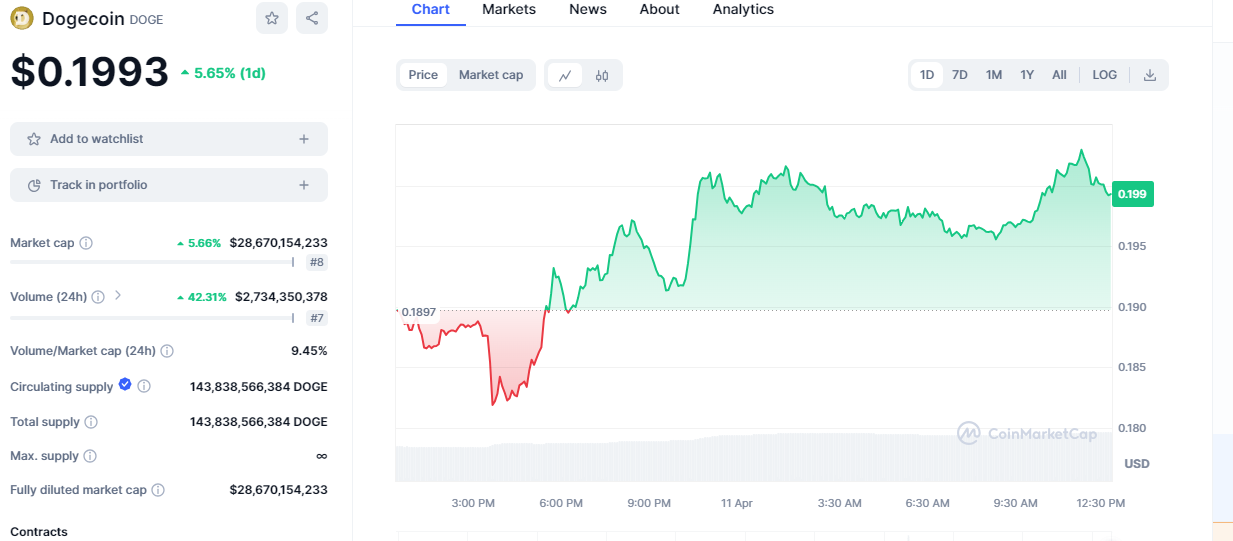The width and height of the screenshot is (1233, 541).
Task: Set chart range to 7D
Action: tap(960, 75)
